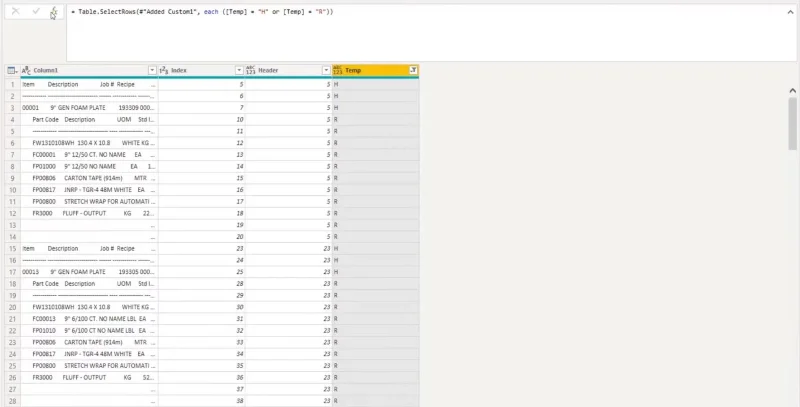800x407 pixels.
Task: Click the Temp cell 'R' in row 4
Action: pos(376,119)
